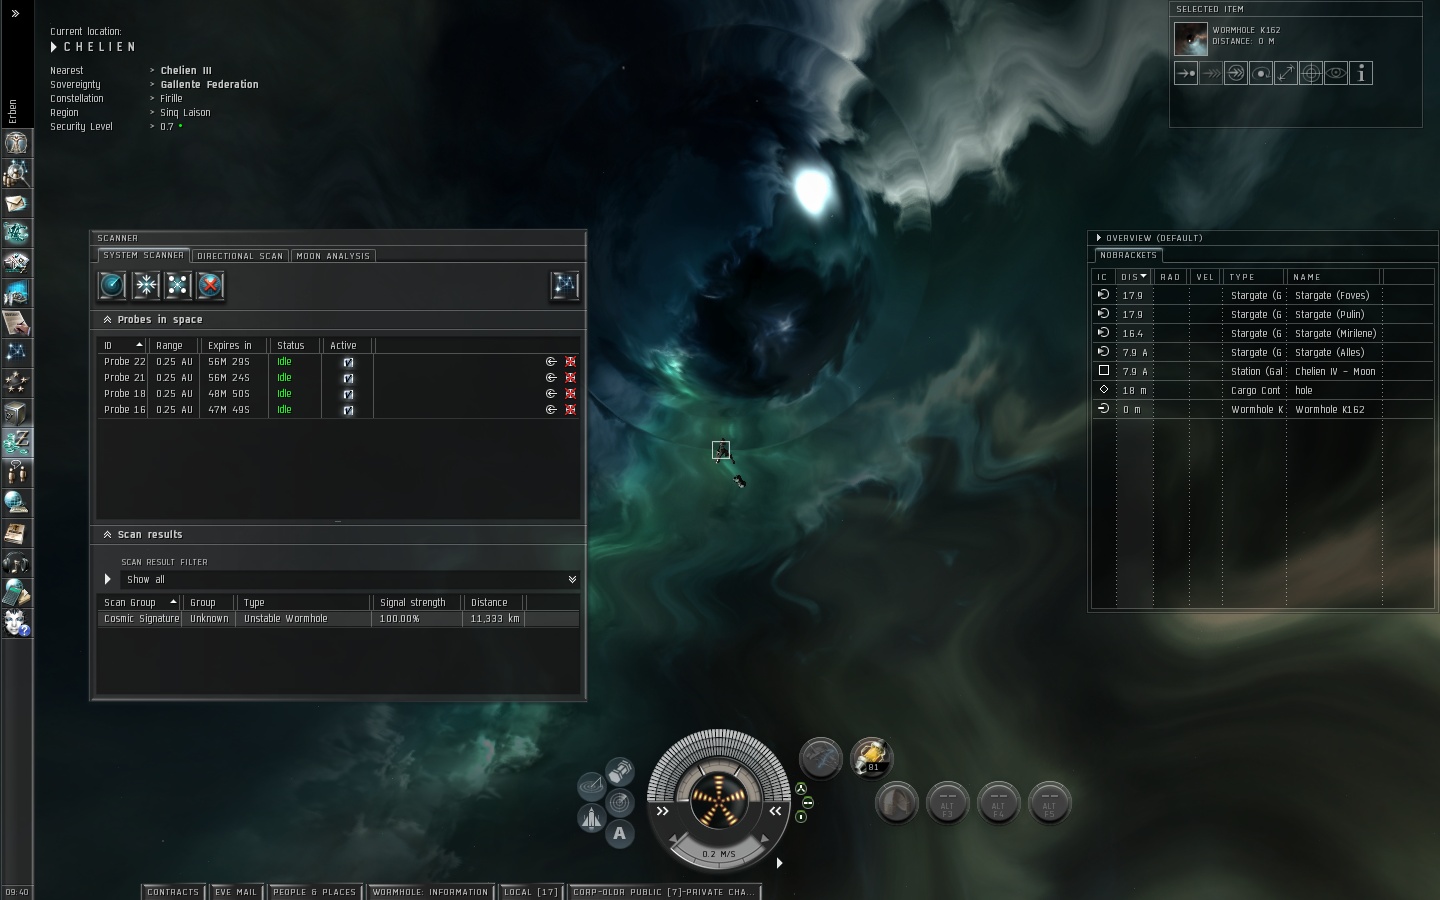Open the Character Sheet from the Neocom
This screenshot has width=1440, height=900.
click(x=16, y=143)
